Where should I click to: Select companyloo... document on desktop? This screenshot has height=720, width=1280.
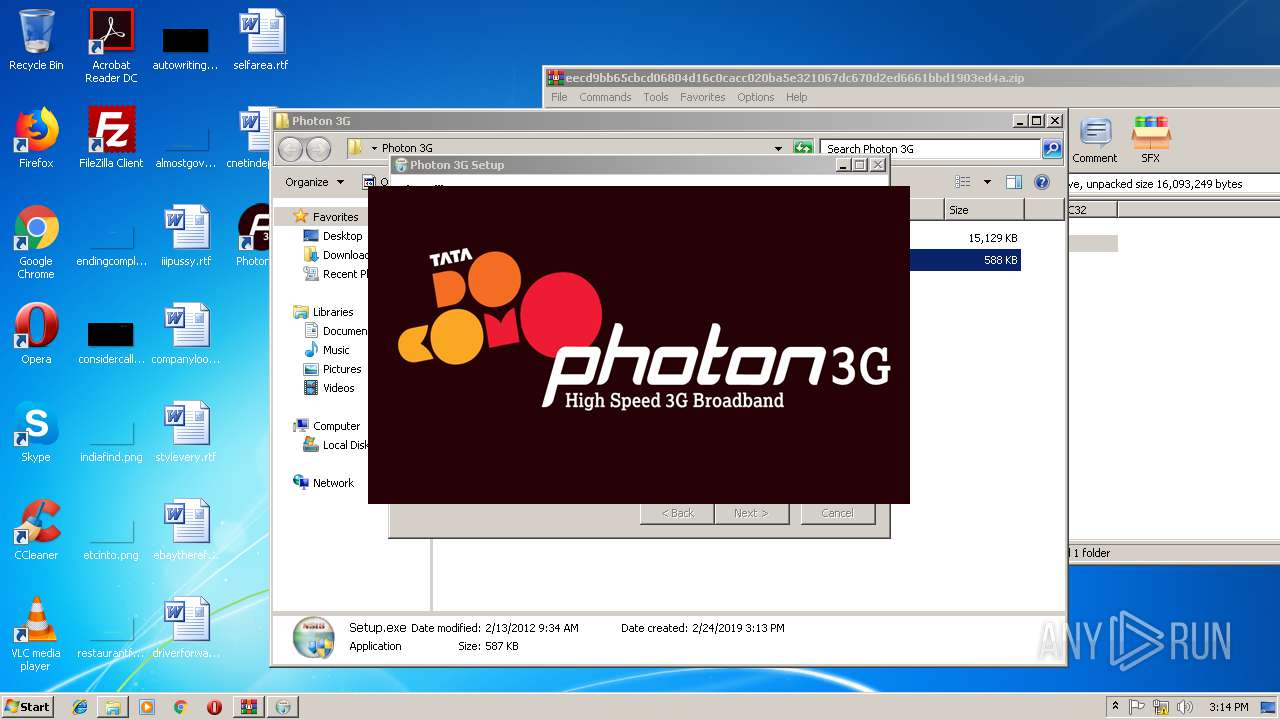(x=186, y=334)
